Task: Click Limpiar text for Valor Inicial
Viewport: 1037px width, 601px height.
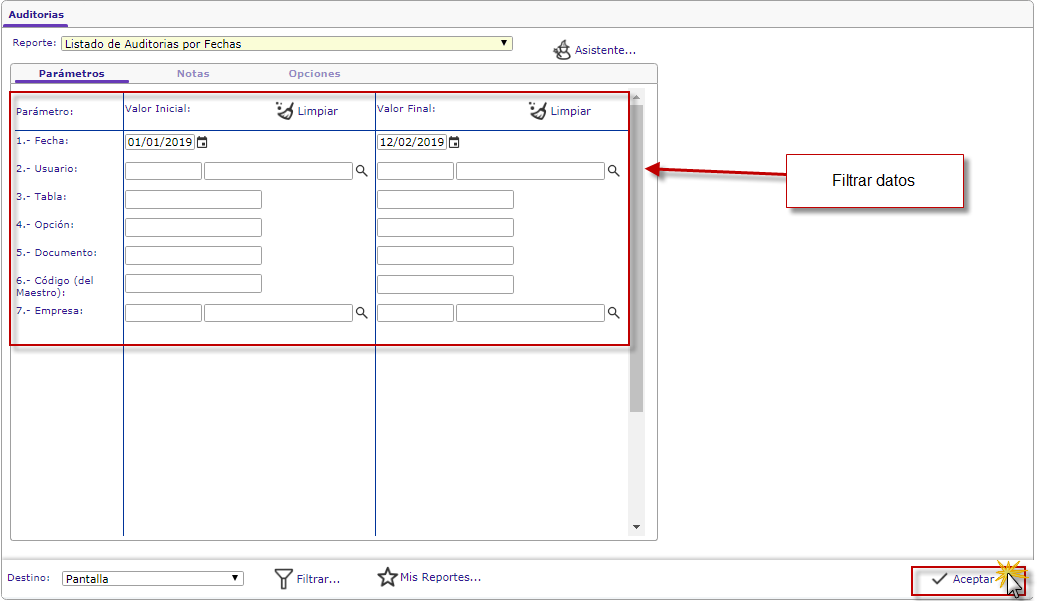Action: 317,111
